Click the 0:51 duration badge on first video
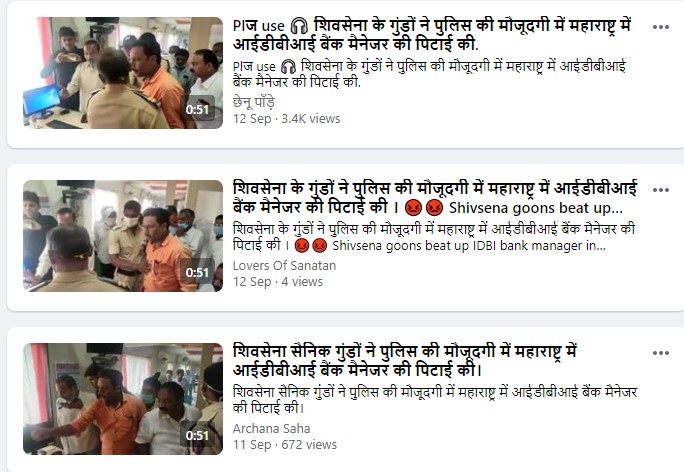The width and height of the screenshot is (684, 472). [x=197, y=109]
